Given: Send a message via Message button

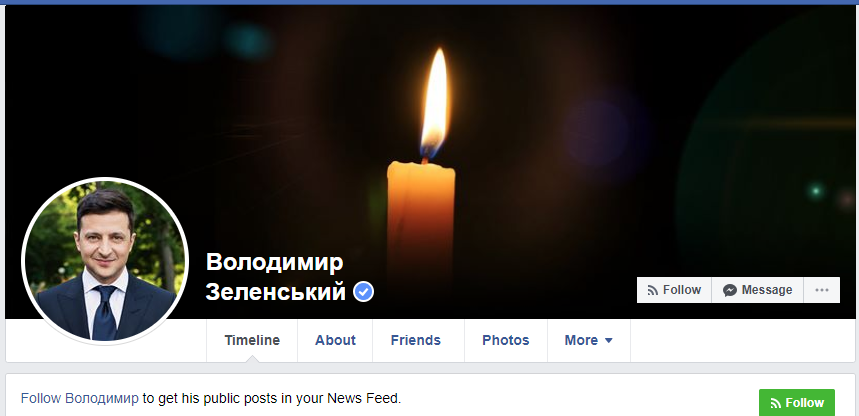Looking at the screenshot, I should (758, 290).
